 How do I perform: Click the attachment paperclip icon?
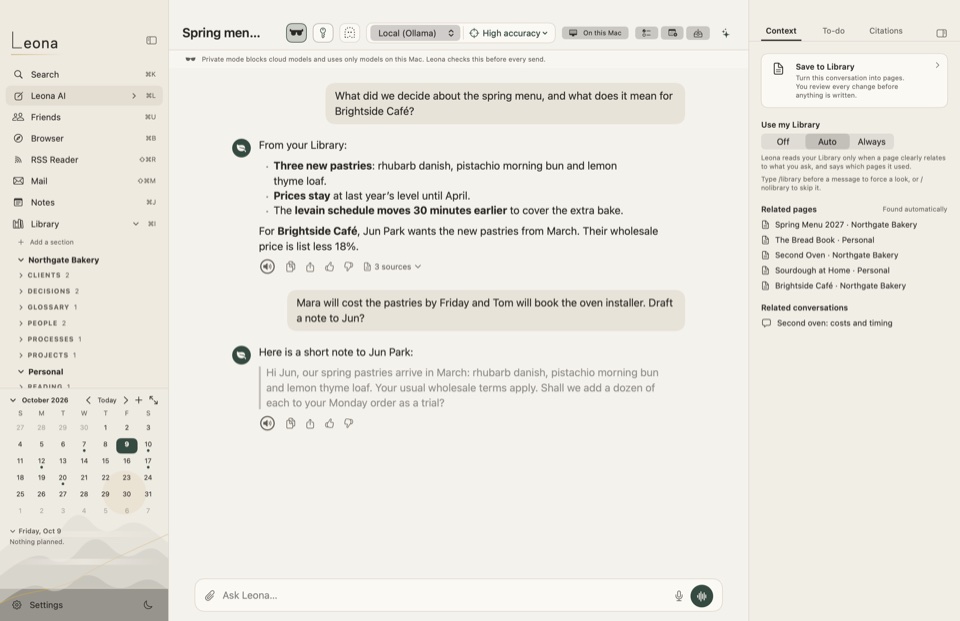click(209, 595)
